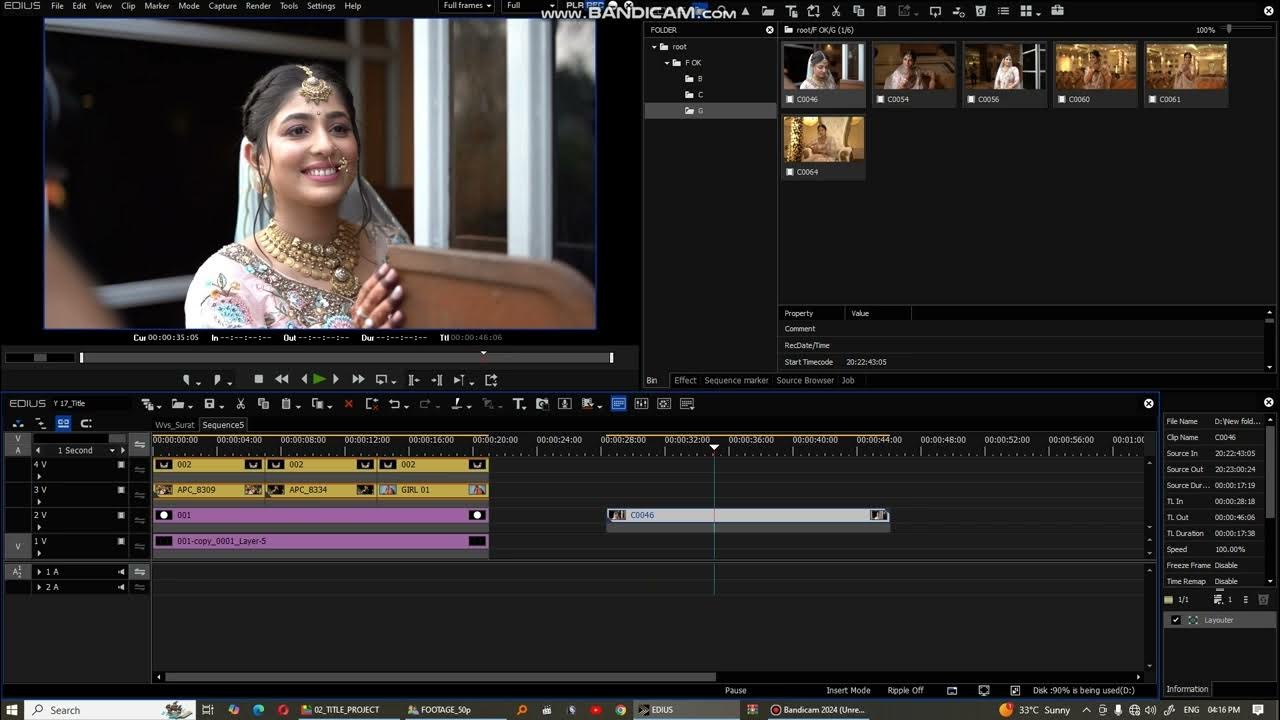Click the Stop playback button
The image size is (1280, 720).
[x=258, y=380]
